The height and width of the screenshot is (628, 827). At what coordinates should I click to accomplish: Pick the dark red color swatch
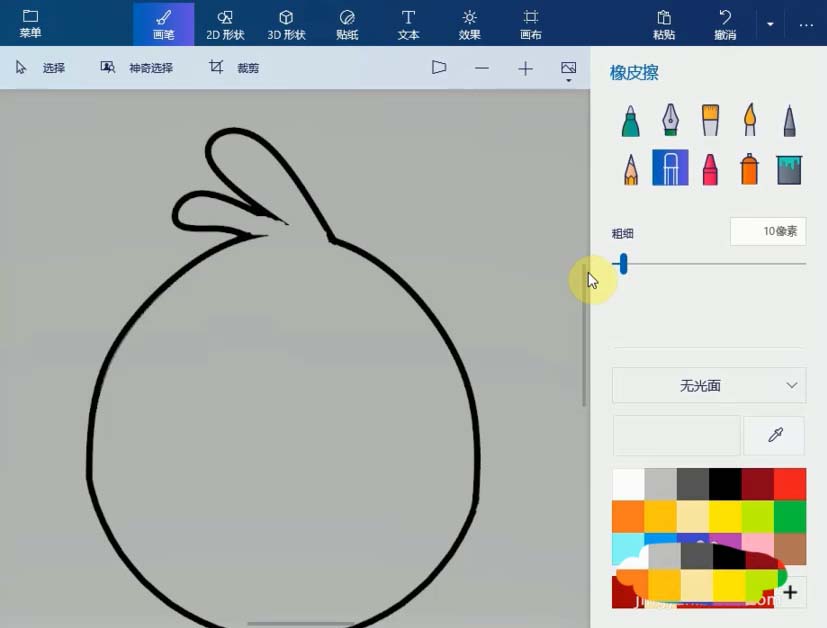point(757,484)
